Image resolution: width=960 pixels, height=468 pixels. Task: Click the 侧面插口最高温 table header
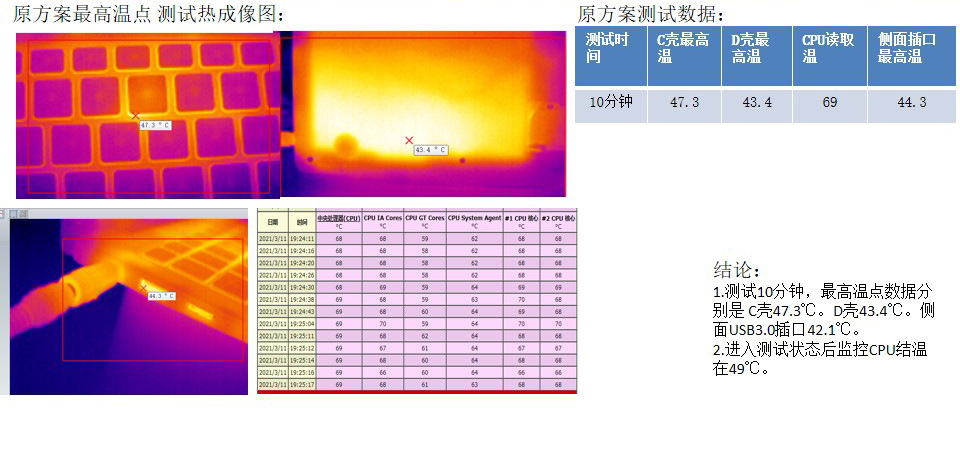tap(911, 48)
